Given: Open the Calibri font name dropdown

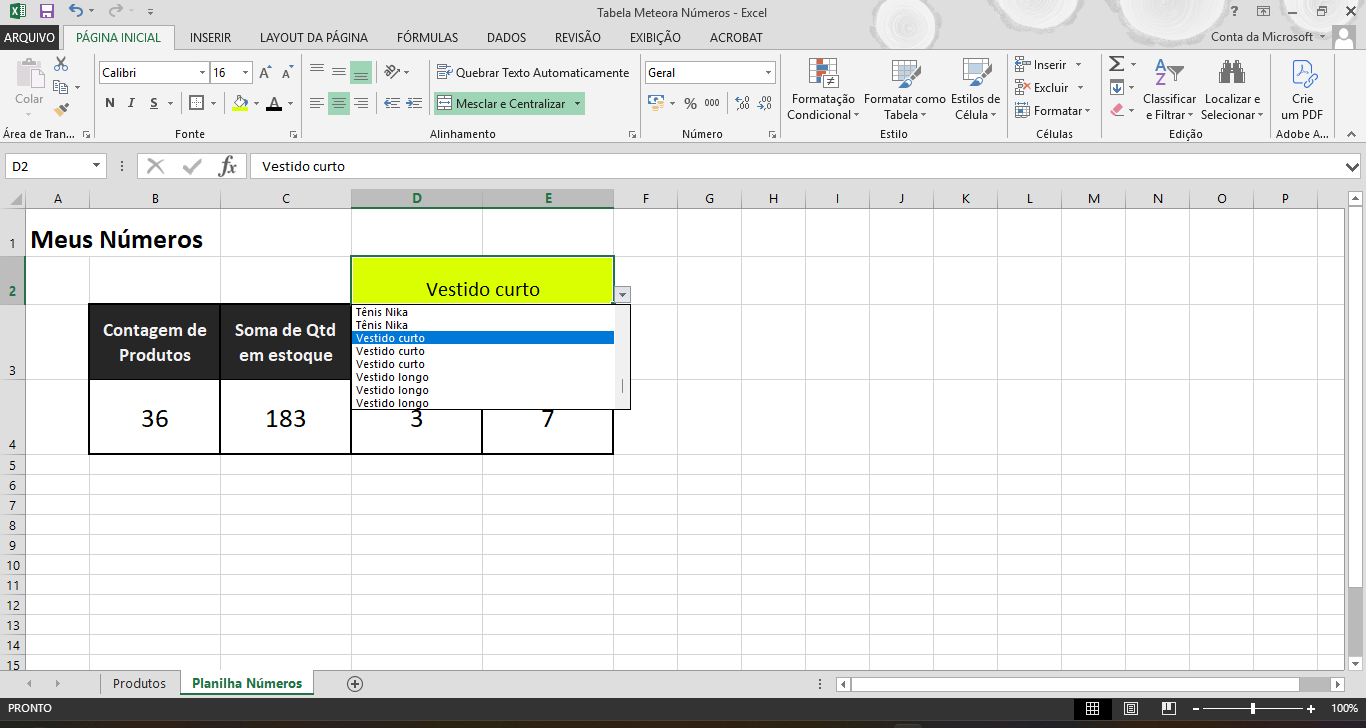Looking at the screenshot, I should 203,73.
